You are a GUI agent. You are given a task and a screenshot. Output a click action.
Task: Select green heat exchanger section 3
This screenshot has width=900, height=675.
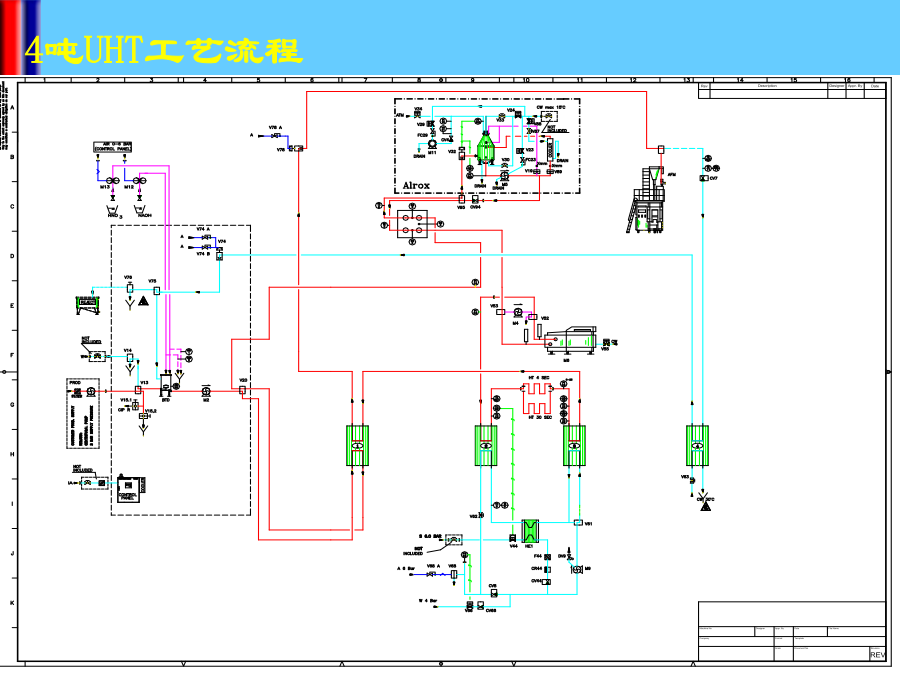[x=574, y=445]
